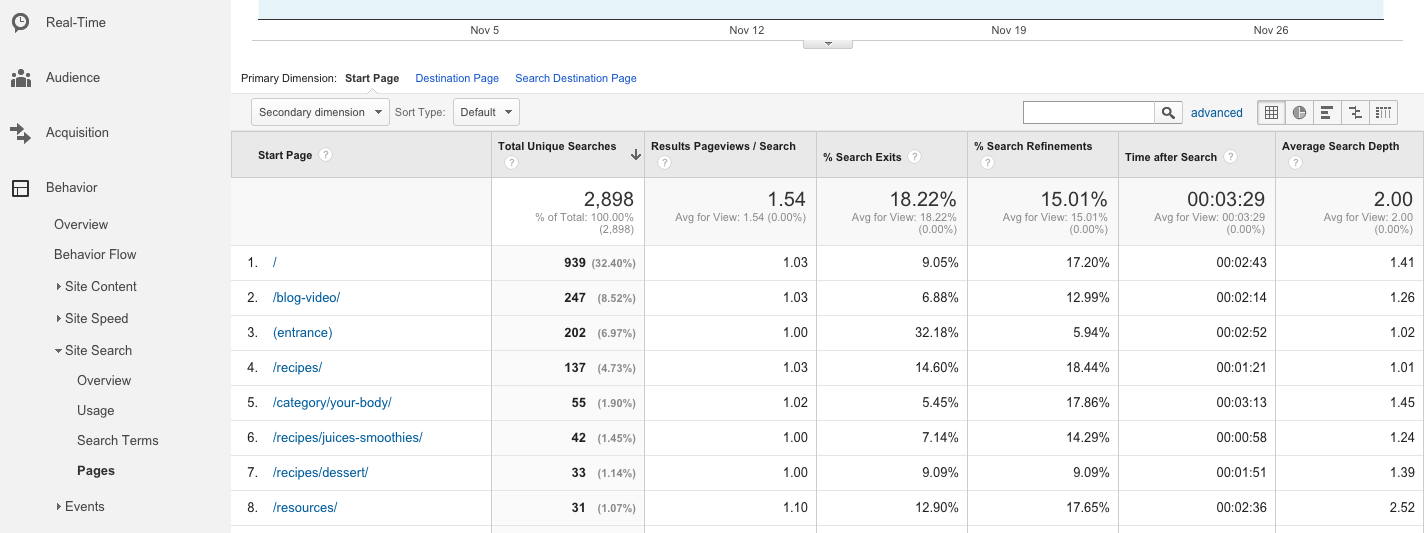Select Destination Page primary dimension
This screenshot has height=533, width=1424.
coord(457,78)
